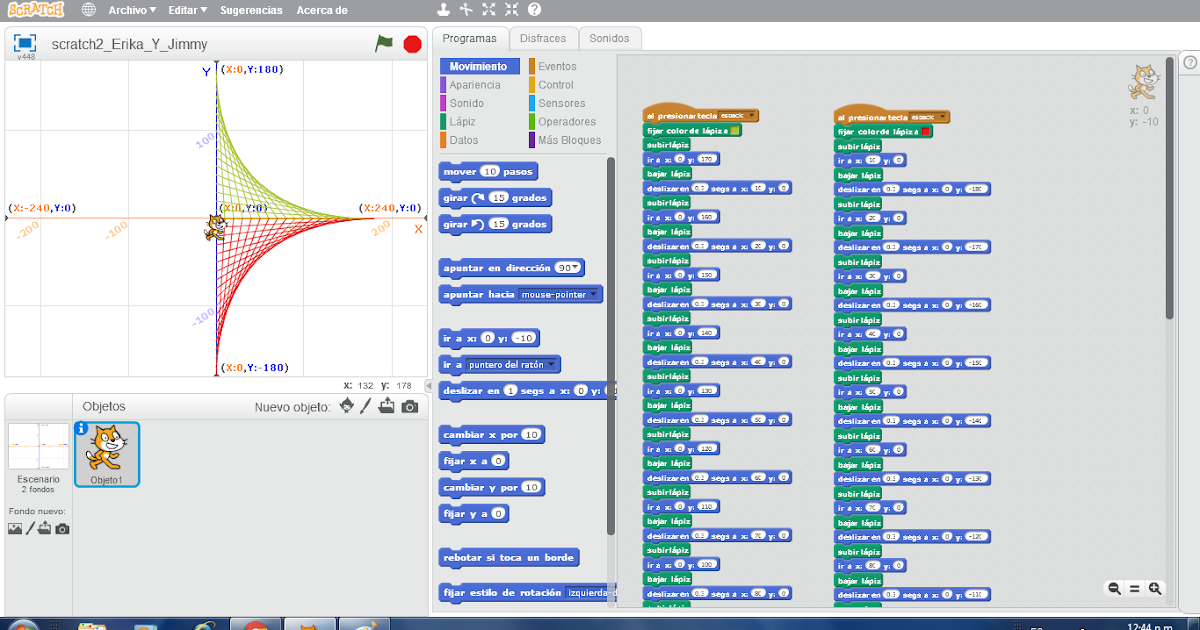Click the green flag to run the project
This screenshot has height=630, width=1200.
pyautogui.click(x=385, y=45)
